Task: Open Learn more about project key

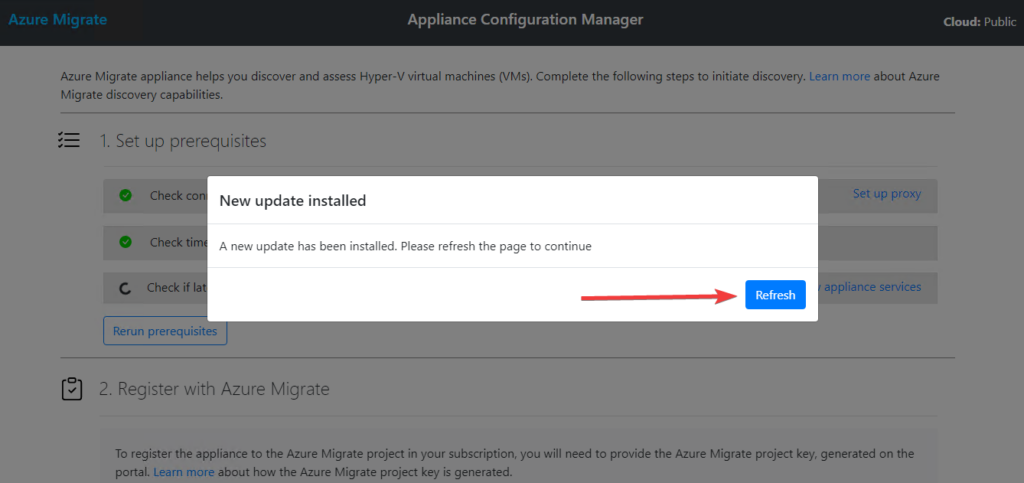Action: 184,471
